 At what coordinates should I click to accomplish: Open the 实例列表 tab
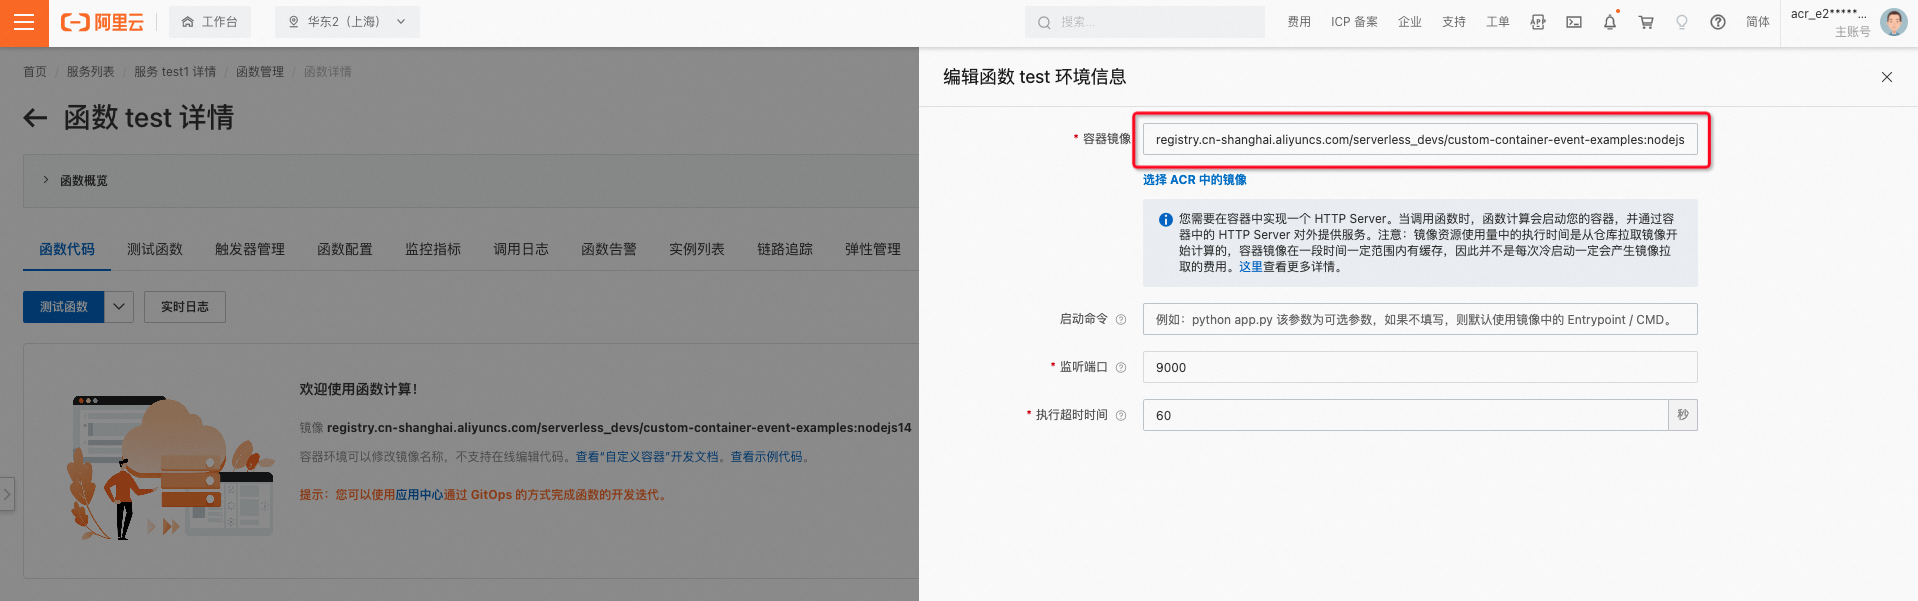(x=697, y=249)
